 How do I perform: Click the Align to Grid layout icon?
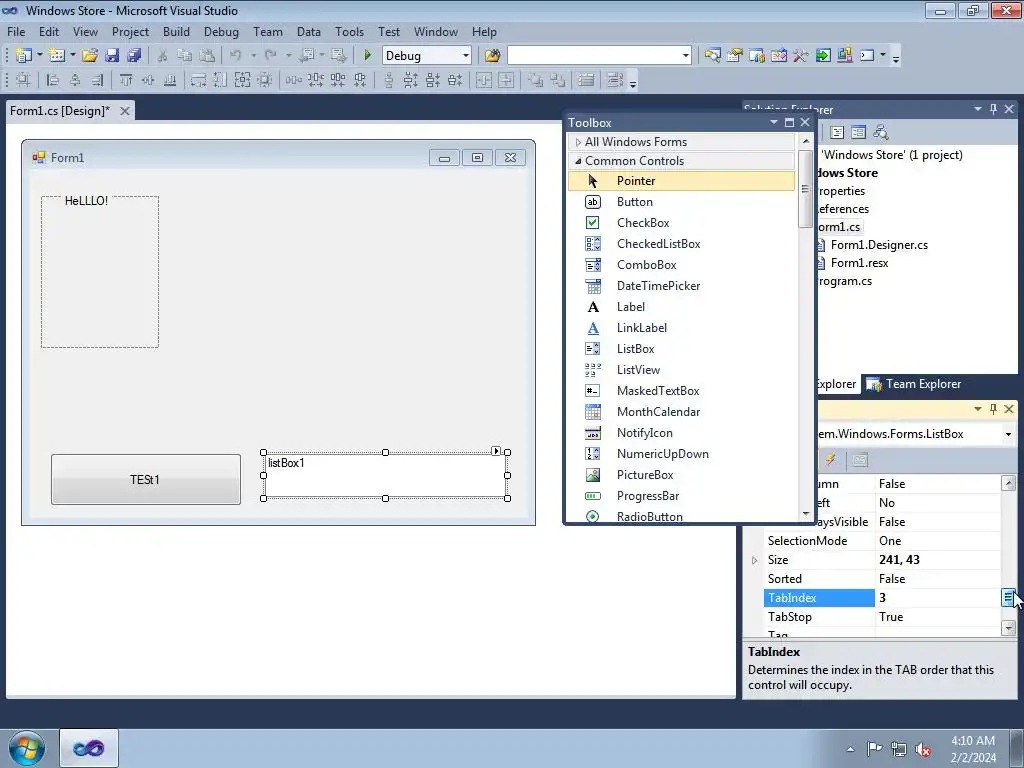coord(23,80)
